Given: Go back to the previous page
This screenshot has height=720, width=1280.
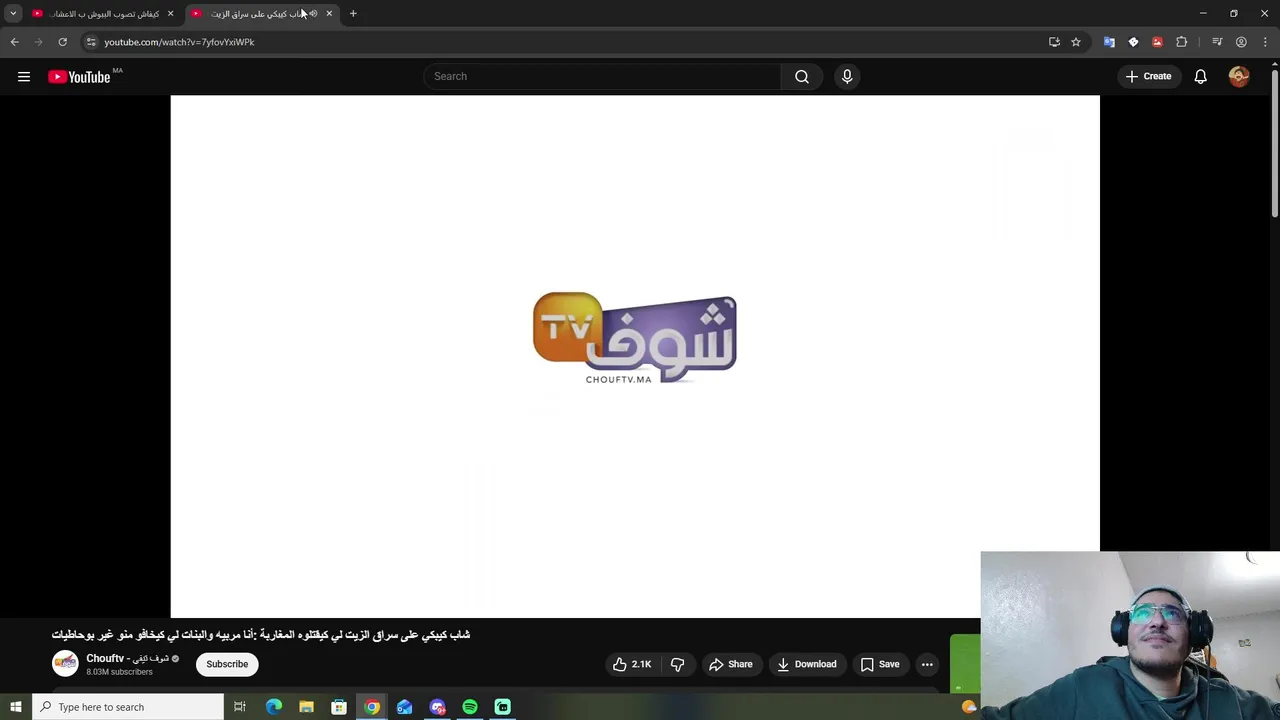Looking at the screenshot, I should point(14,42).
